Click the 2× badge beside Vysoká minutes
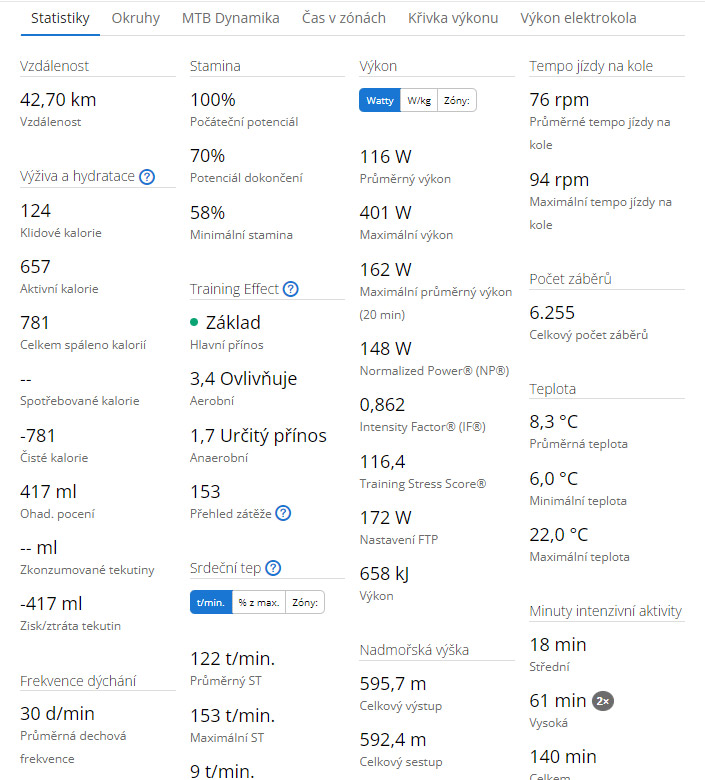705x780 pixels. point(602,701)
